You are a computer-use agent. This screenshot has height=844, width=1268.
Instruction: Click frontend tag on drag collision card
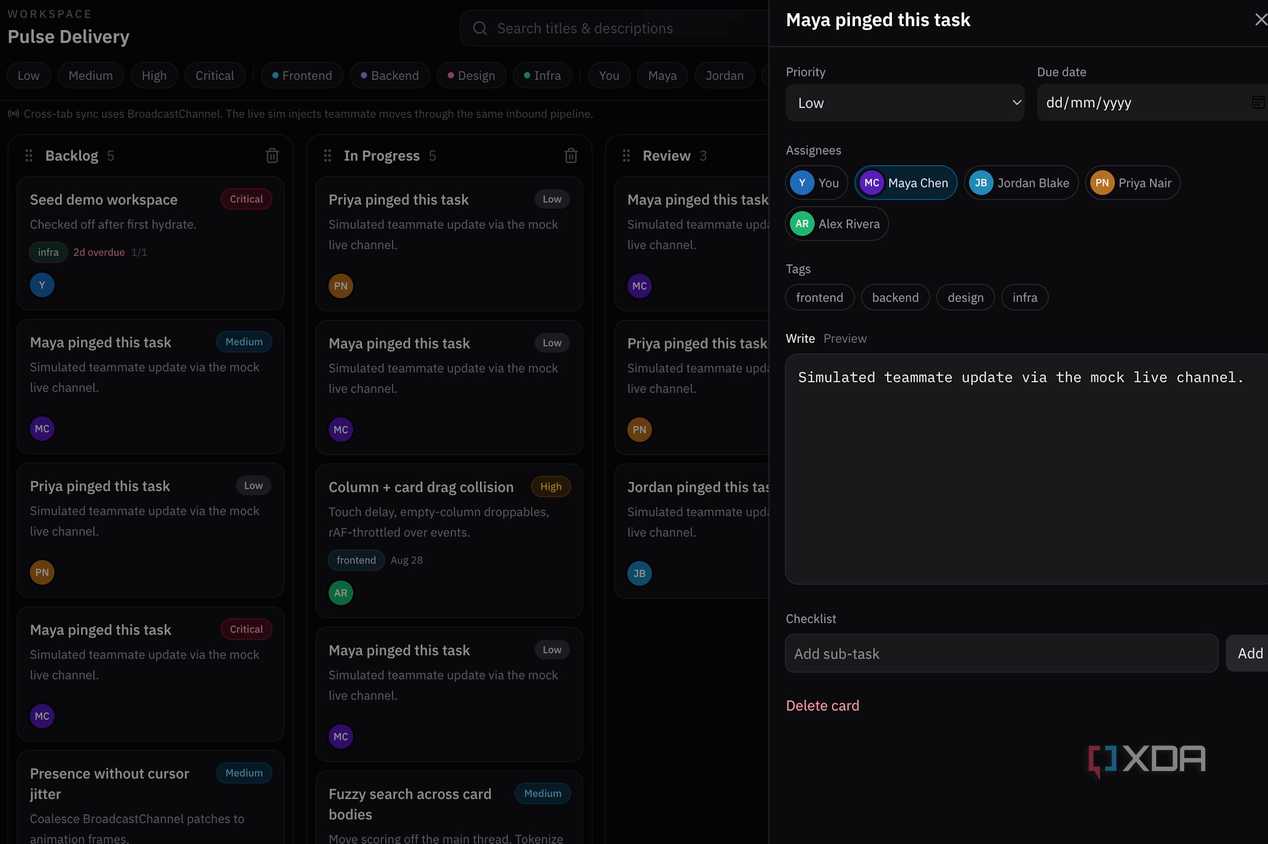pyautogui.click(x=356, y=560)
